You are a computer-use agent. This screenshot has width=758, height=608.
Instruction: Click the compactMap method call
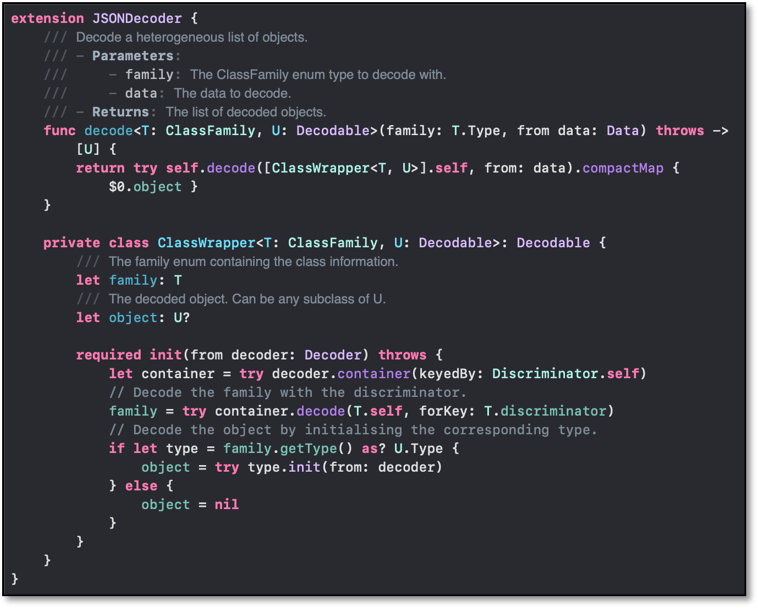[616, 168]
